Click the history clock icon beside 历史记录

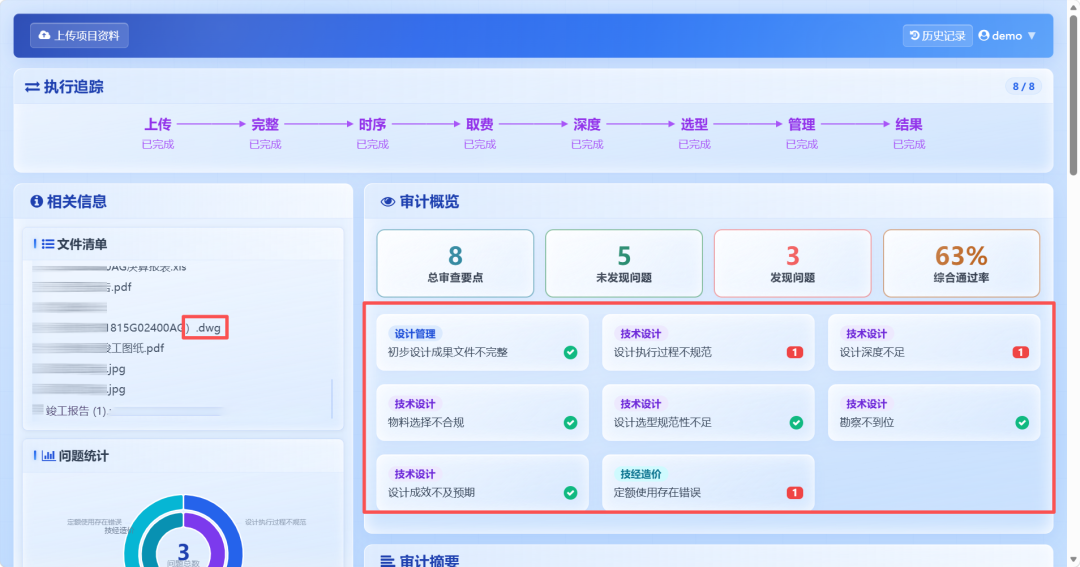(915, 36)
